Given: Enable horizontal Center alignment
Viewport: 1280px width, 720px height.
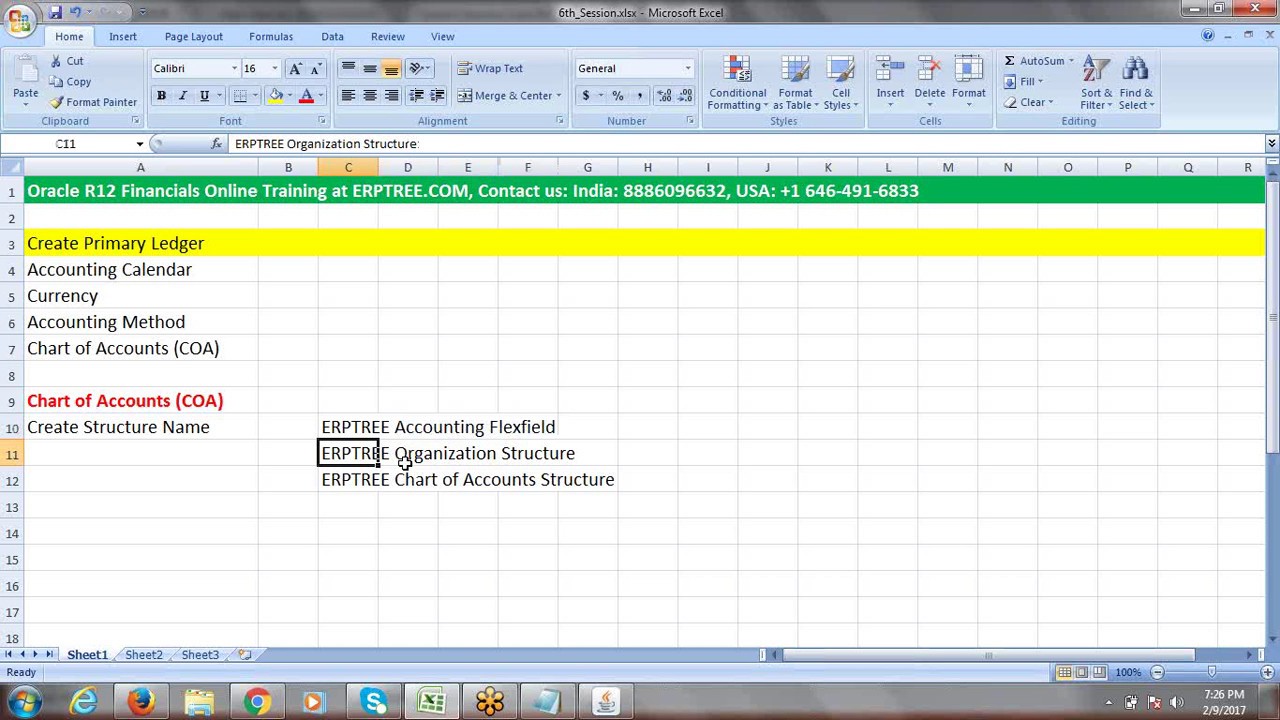Looking at the screenshot, I should click(370, 96).
